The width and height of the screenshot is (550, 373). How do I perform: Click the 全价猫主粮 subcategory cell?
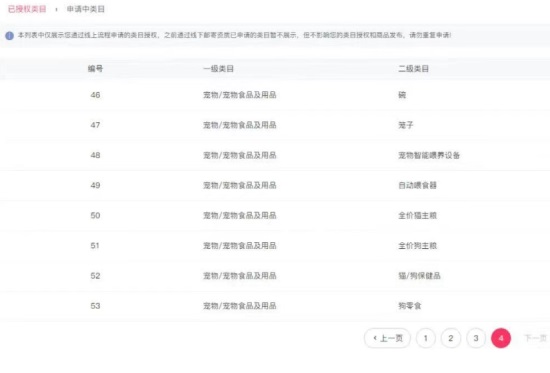(417, 215)
